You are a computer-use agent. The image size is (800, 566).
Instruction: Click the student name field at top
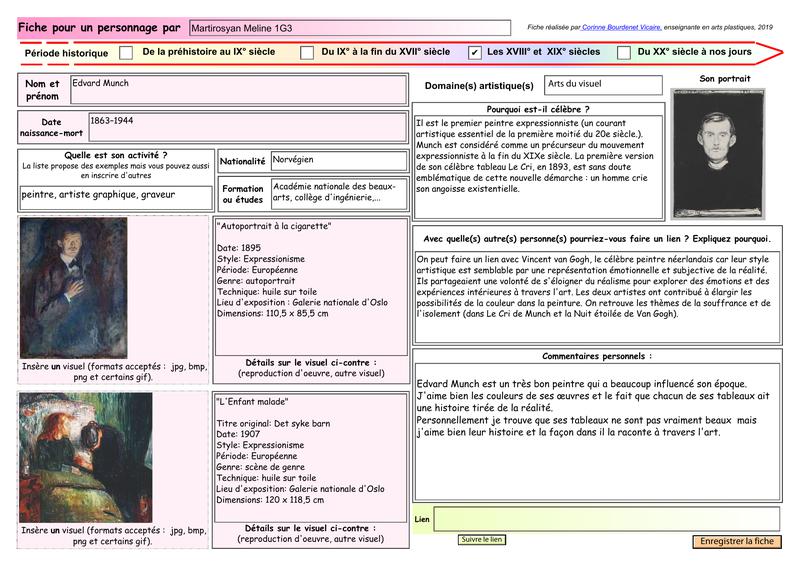348,28
